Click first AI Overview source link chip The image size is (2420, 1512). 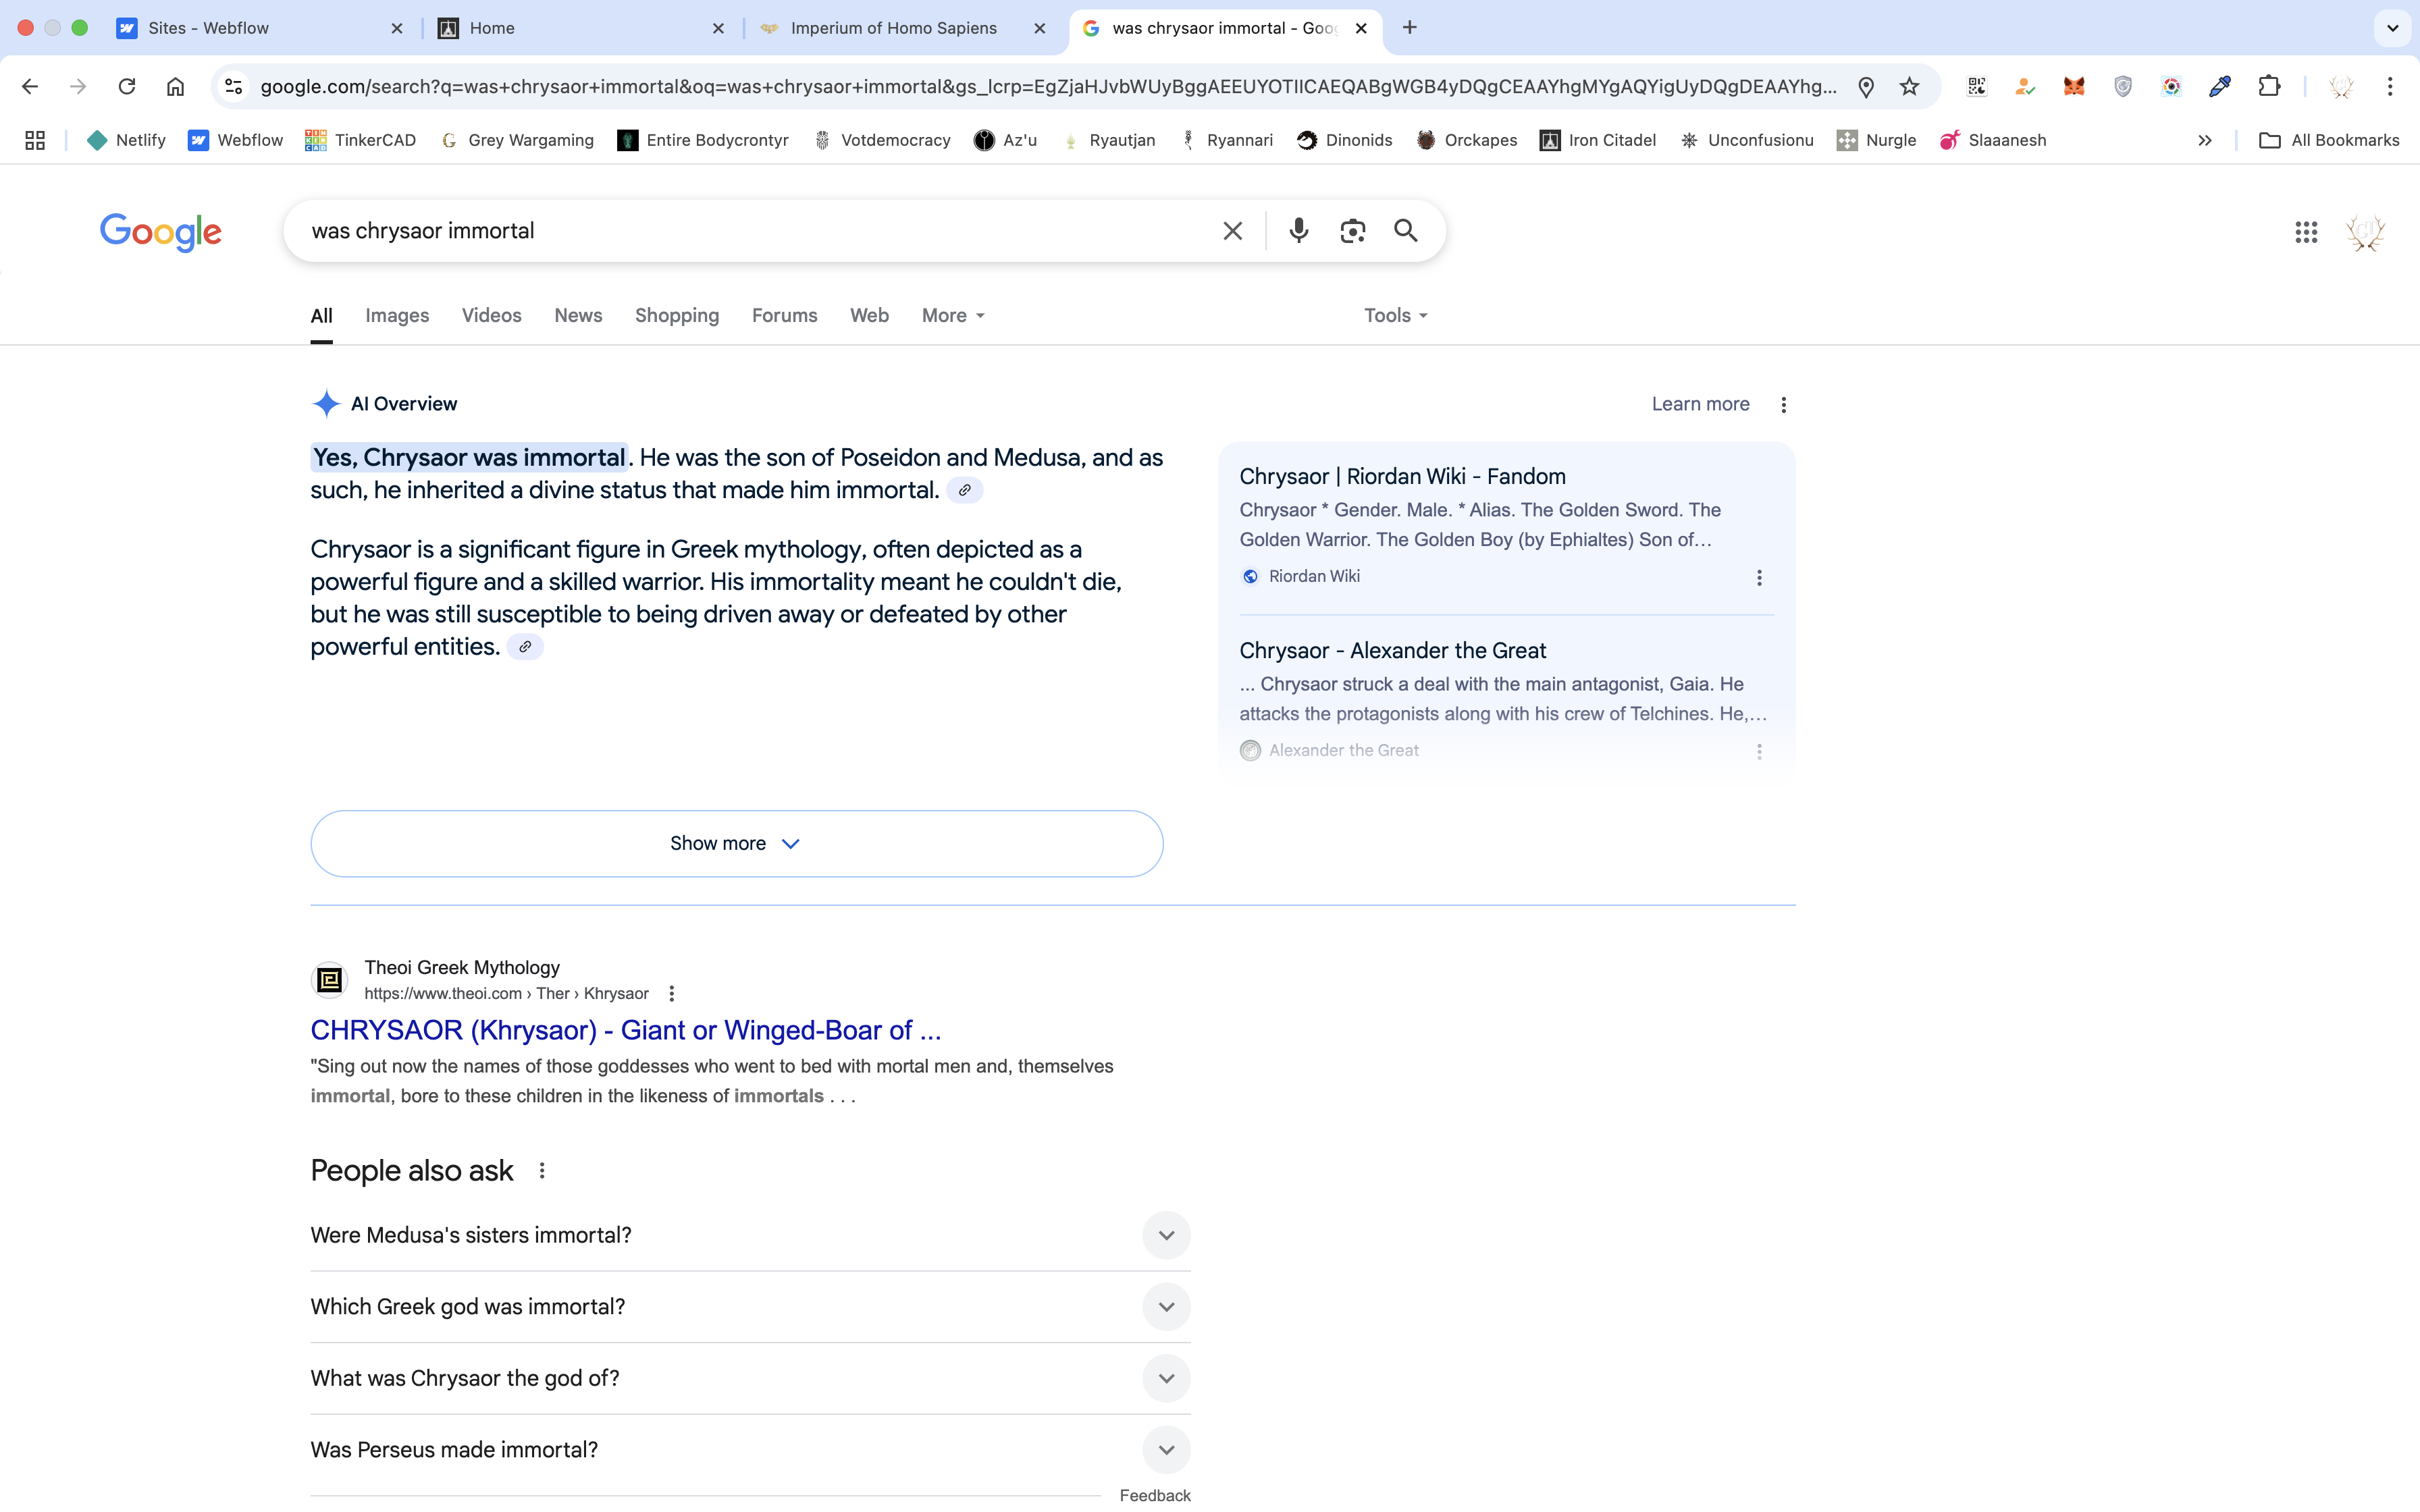tap(964, 490)
